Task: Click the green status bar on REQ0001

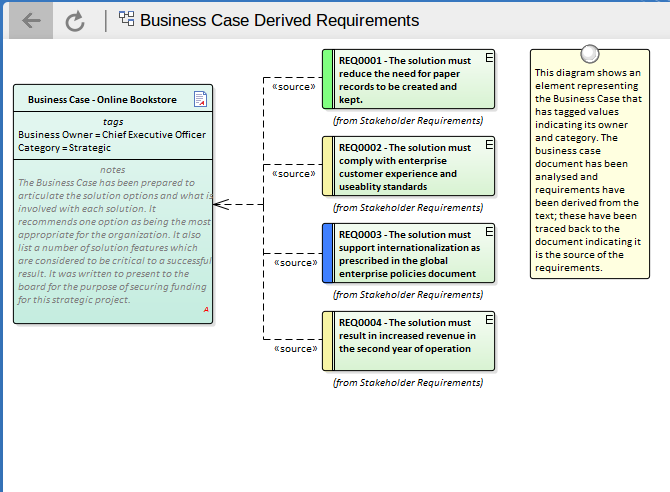Action: (327, 79)
